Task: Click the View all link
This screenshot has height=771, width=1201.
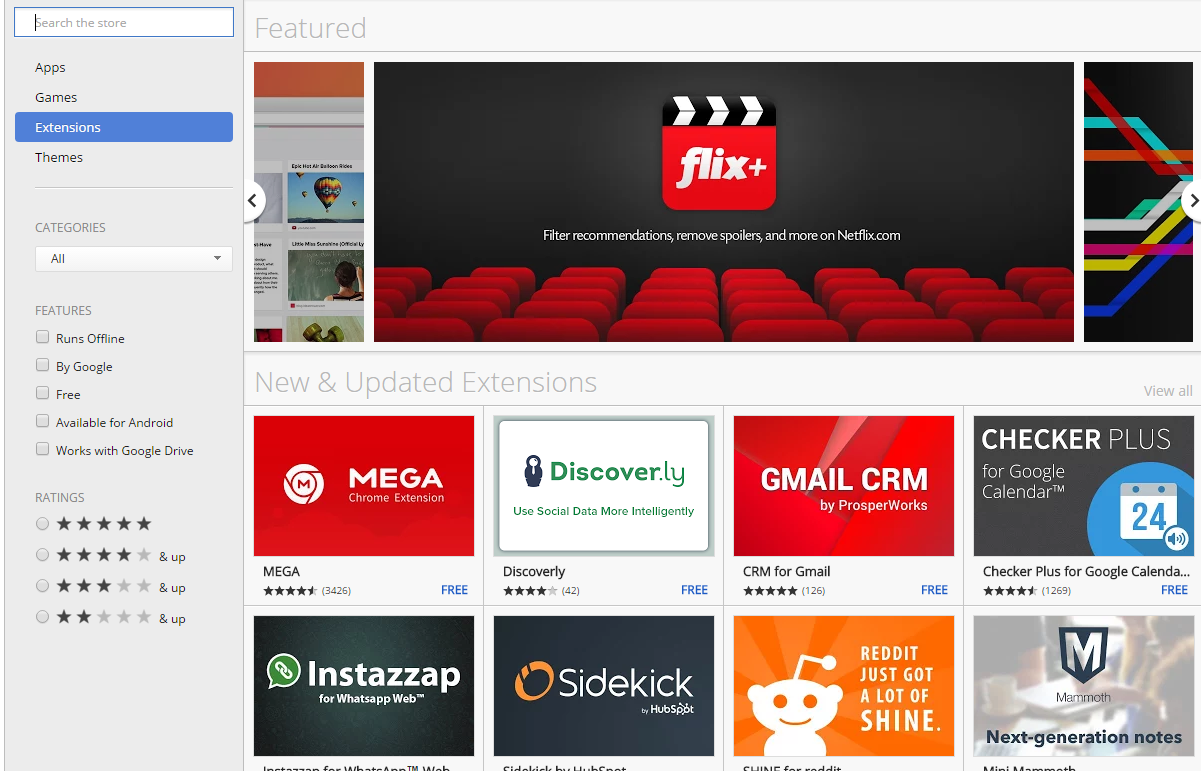Action: pyautogui.click(x=1168, y=391)
